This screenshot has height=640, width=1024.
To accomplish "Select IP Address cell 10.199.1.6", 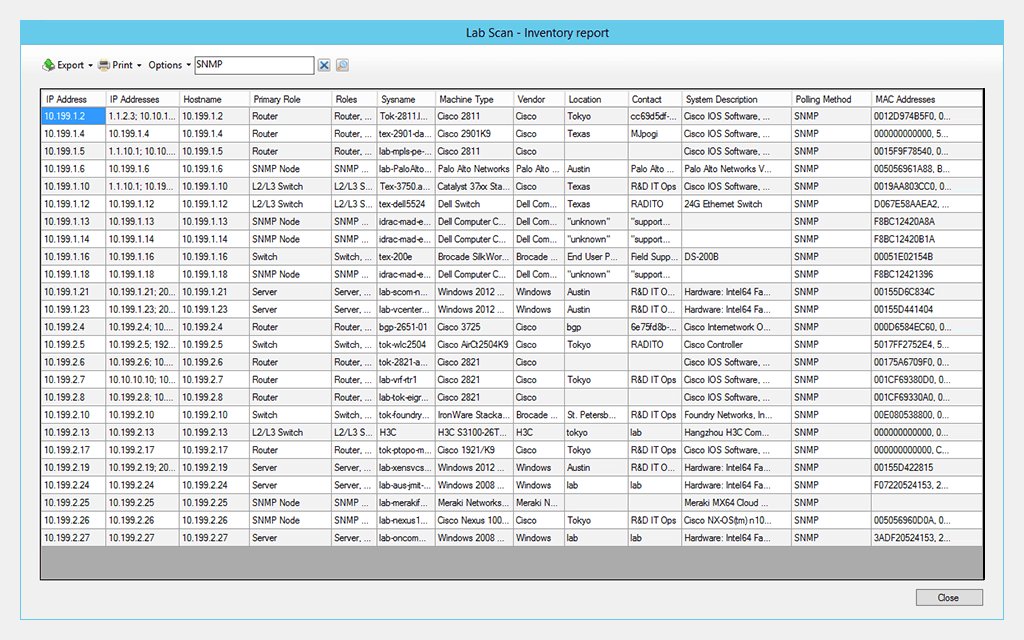I will click(73, 168).
